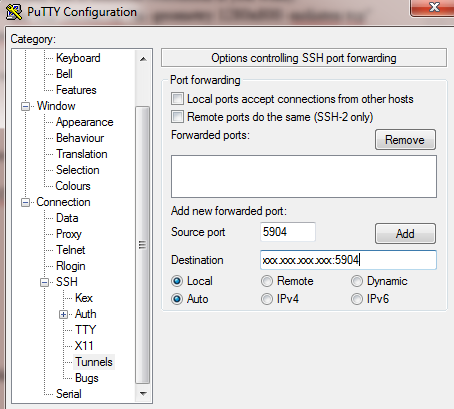Select the Remote radio button
The width and height of the screenshot is (454, 409).
[267, 281]
